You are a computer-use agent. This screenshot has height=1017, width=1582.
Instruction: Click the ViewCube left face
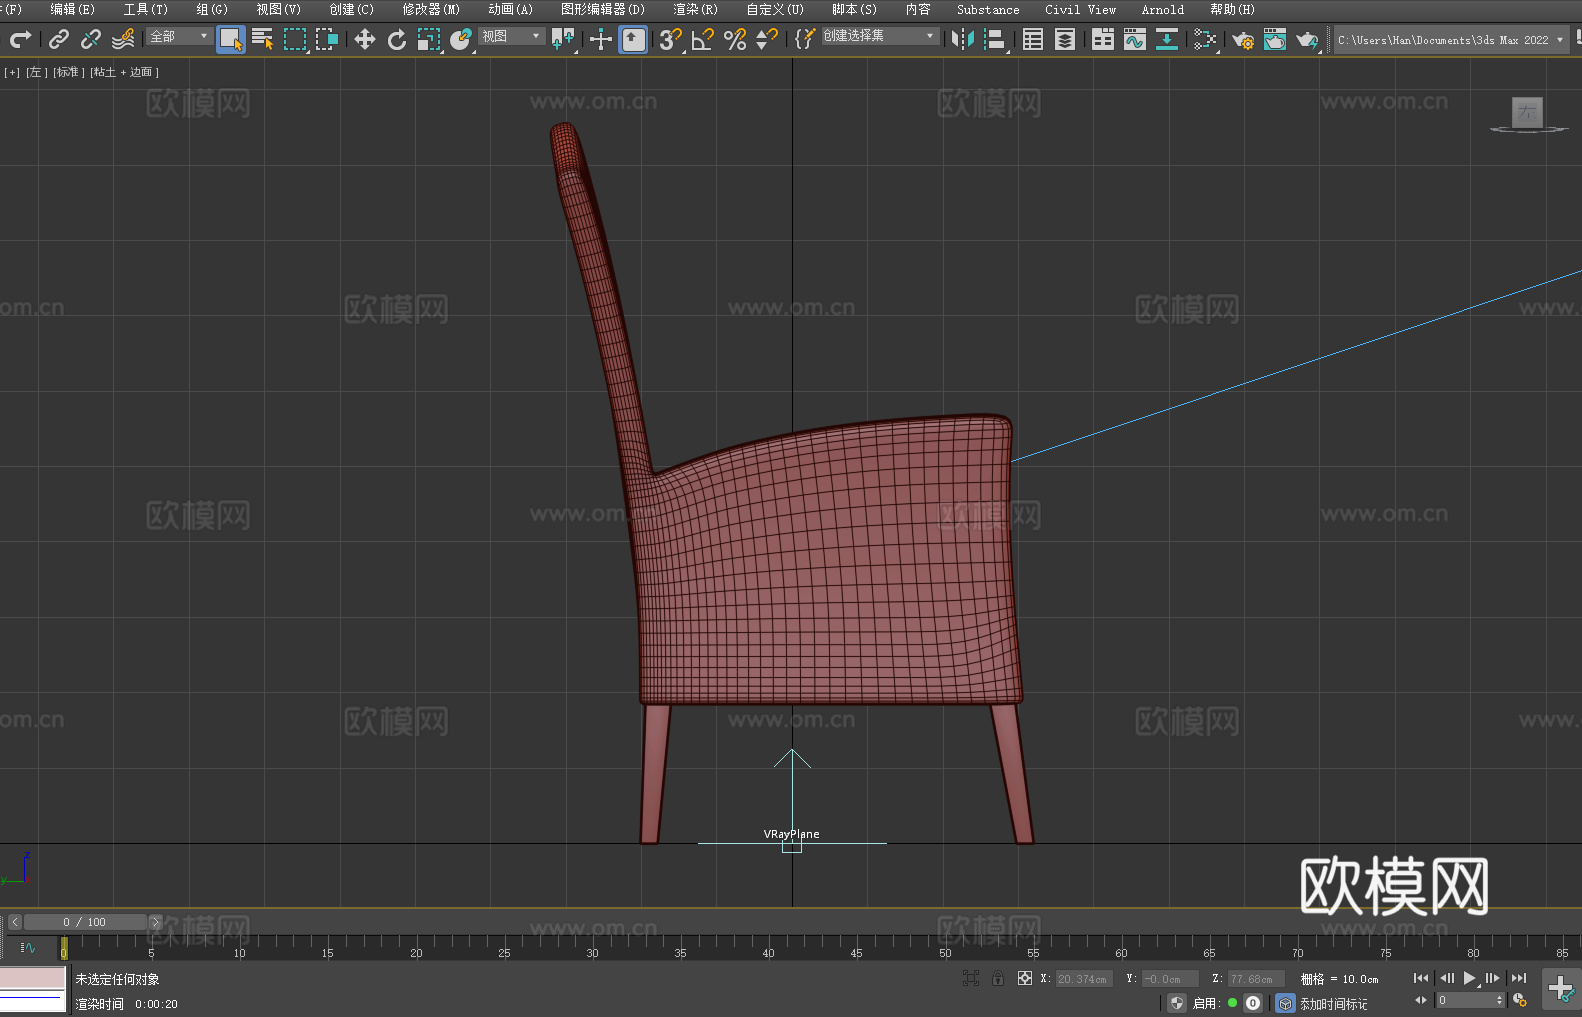point(1527,112)
